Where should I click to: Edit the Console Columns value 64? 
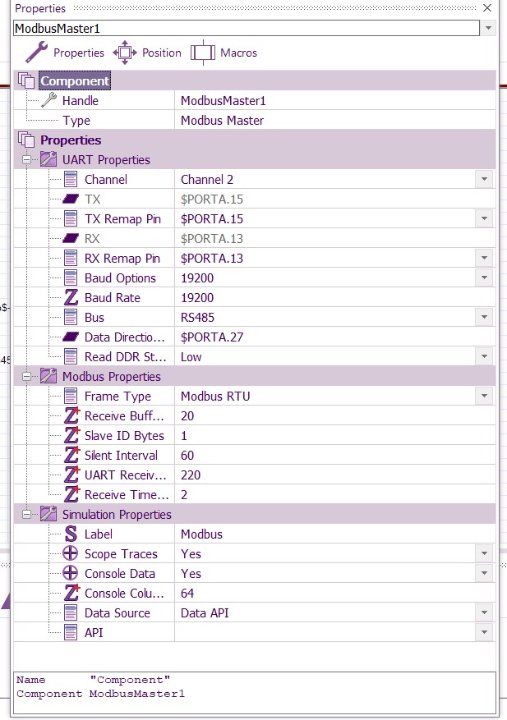[335, 593]
